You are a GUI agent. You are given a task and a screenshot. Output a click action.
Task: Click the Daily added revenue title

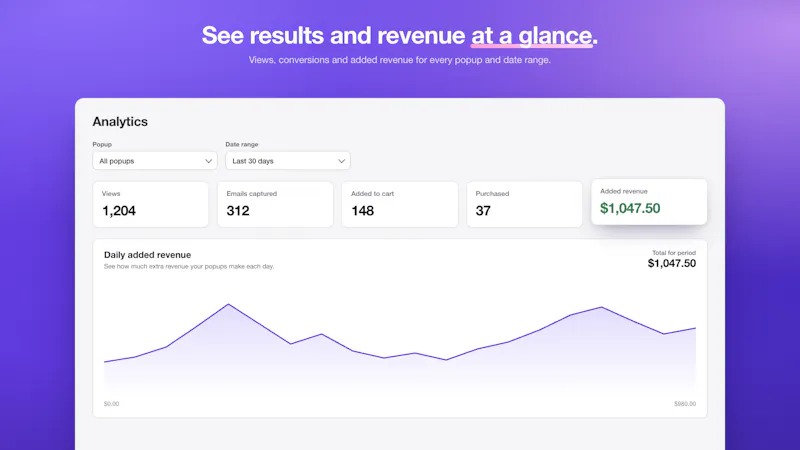coord(147,255)
